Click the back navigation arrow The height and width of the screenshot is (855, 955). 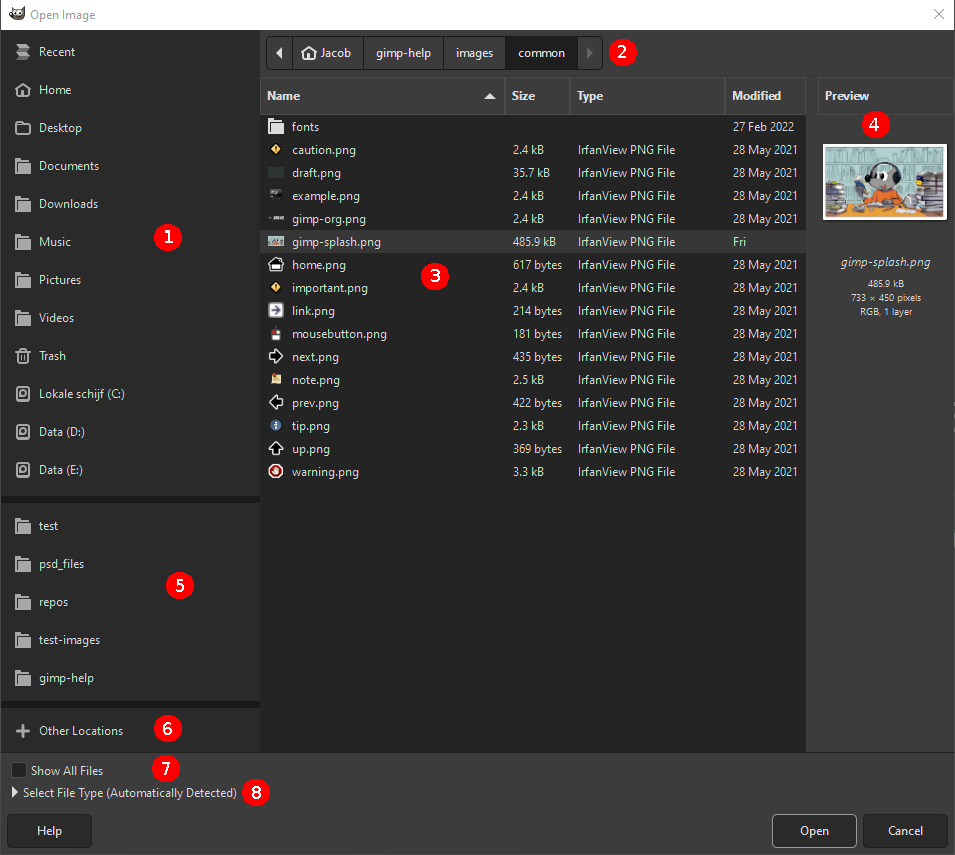tap(279, 52)
